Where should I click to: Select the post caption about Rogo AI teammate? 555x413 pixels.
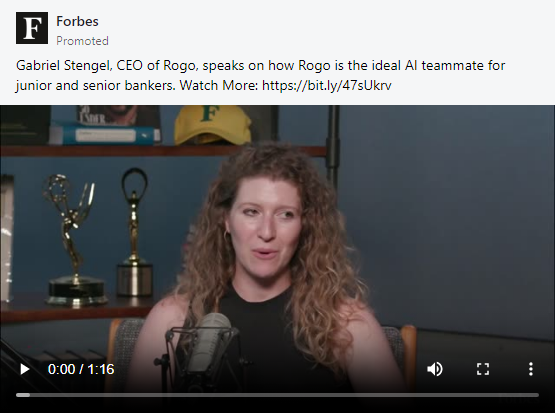pyautogui.click(x=261, y=75)
